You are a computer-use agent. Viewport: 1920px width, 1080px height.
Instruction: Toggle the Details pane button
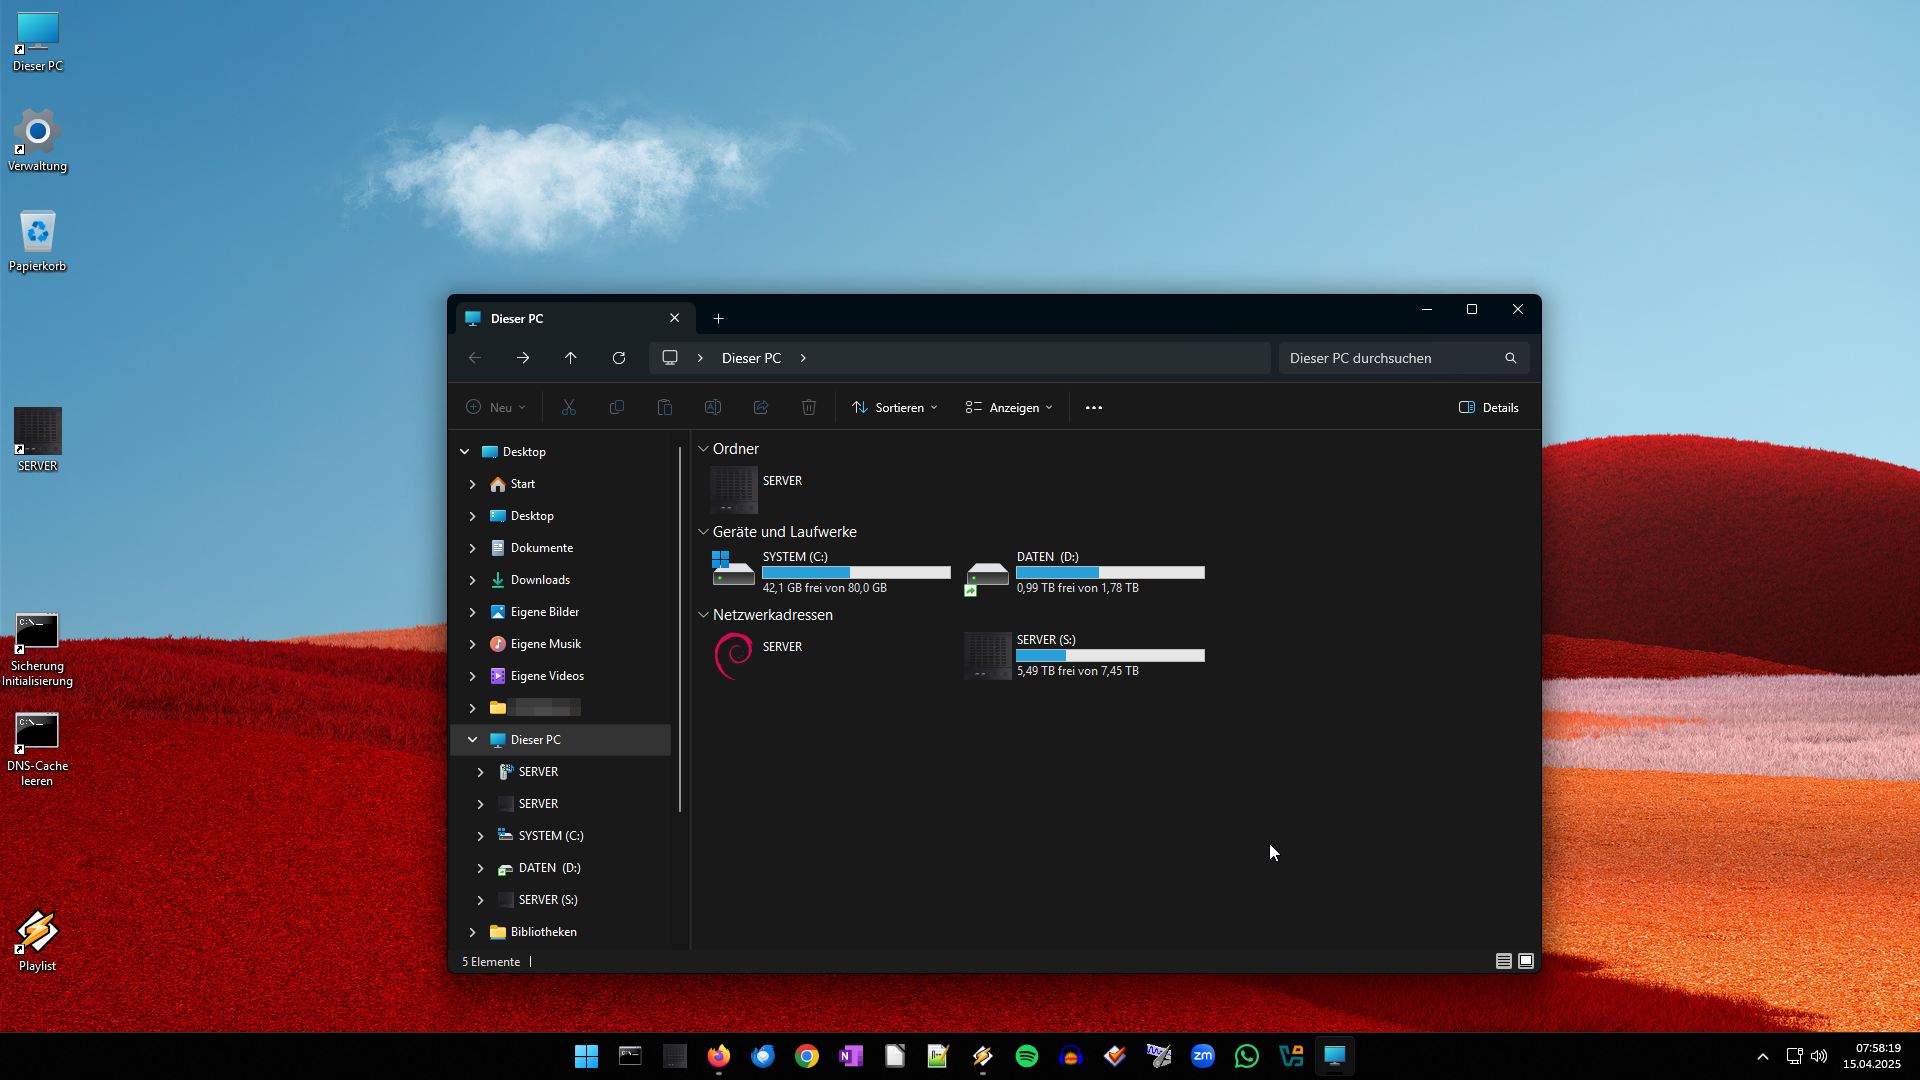click(x=1489, y=408)
